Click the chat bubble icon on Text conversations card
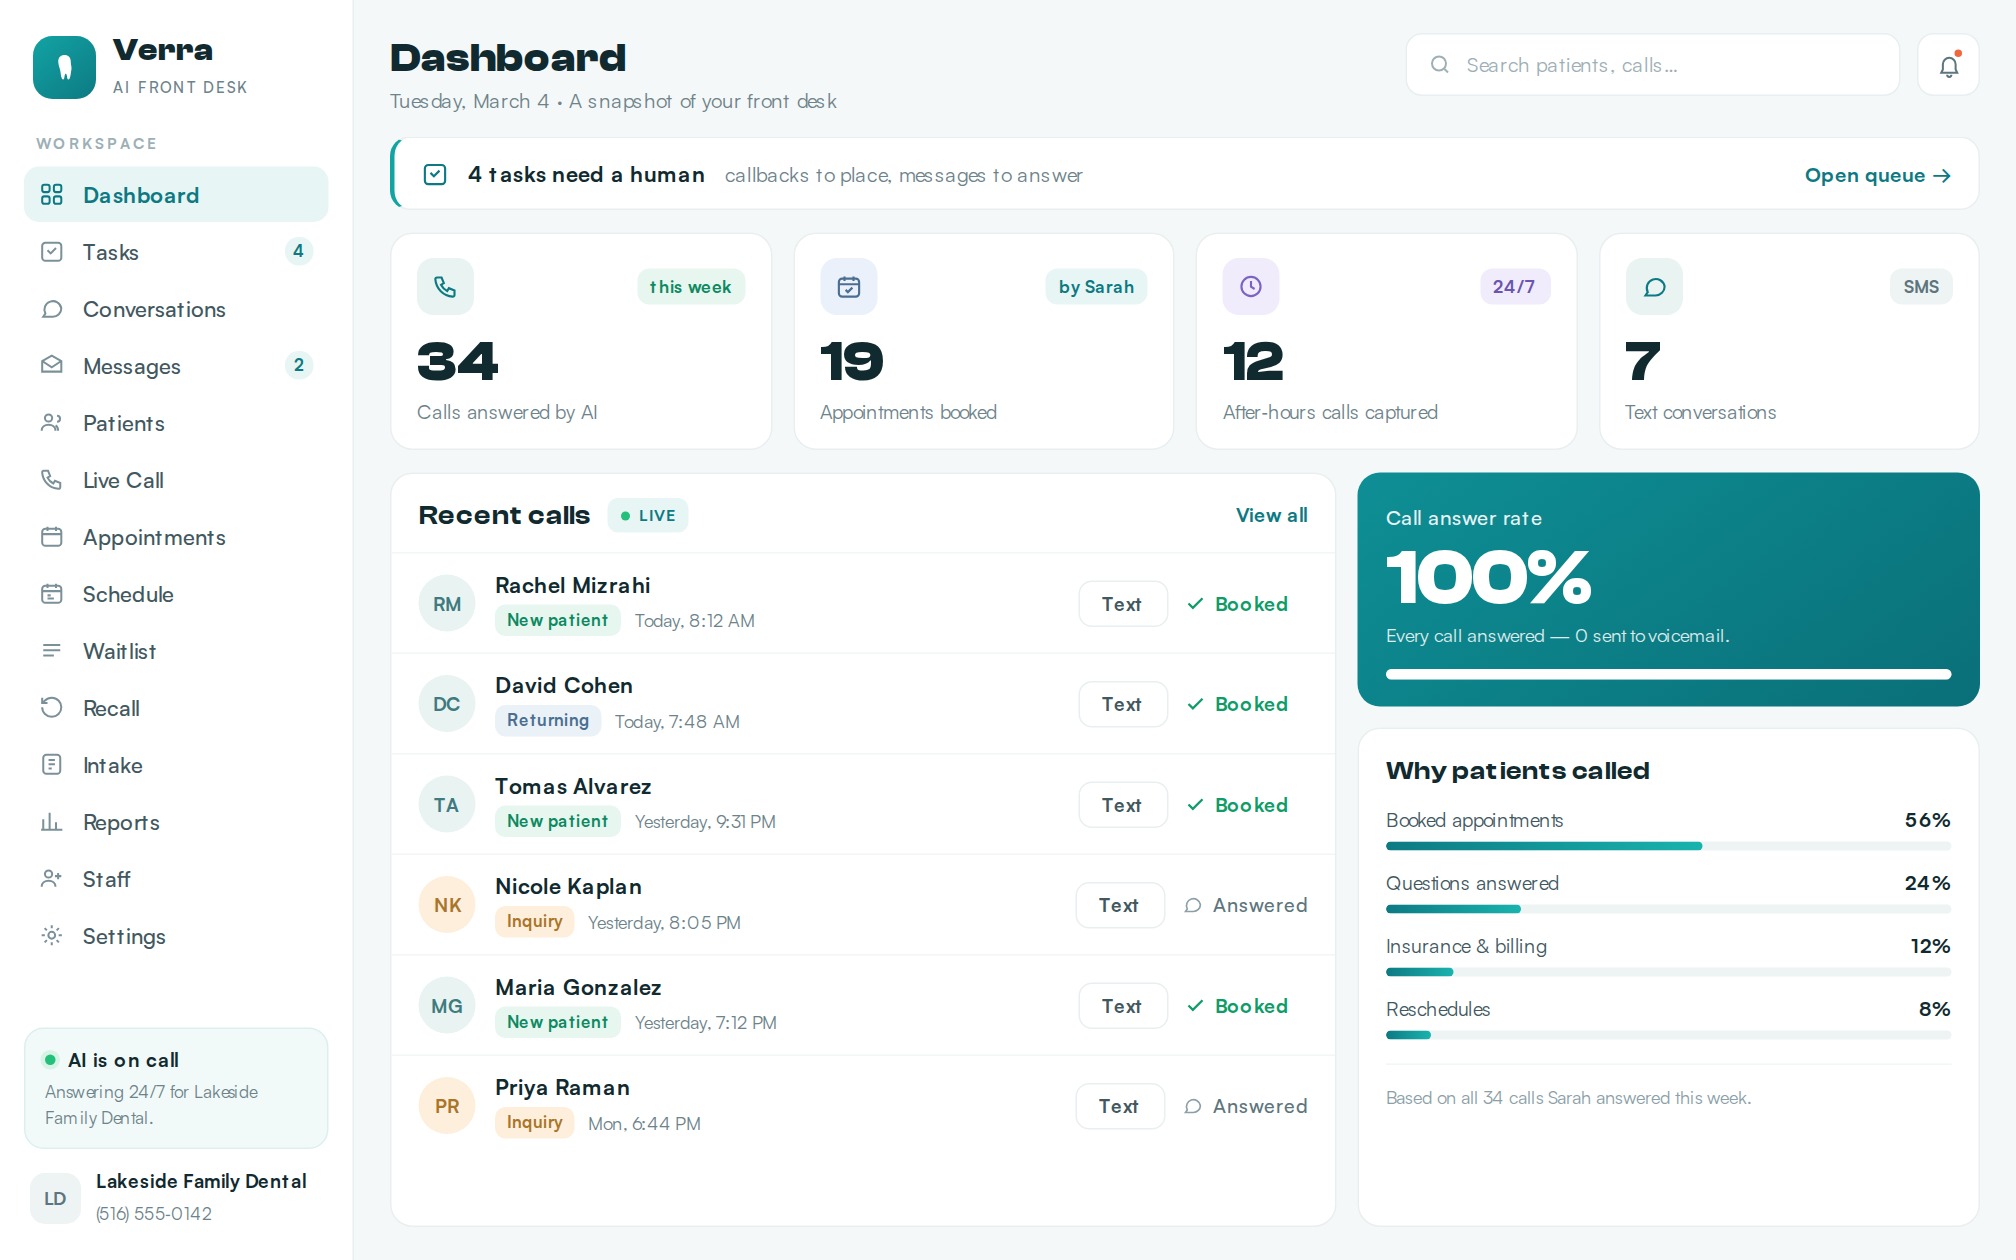The width and height of the screenshot is (2016, 1260). [x=1654, y=287]
